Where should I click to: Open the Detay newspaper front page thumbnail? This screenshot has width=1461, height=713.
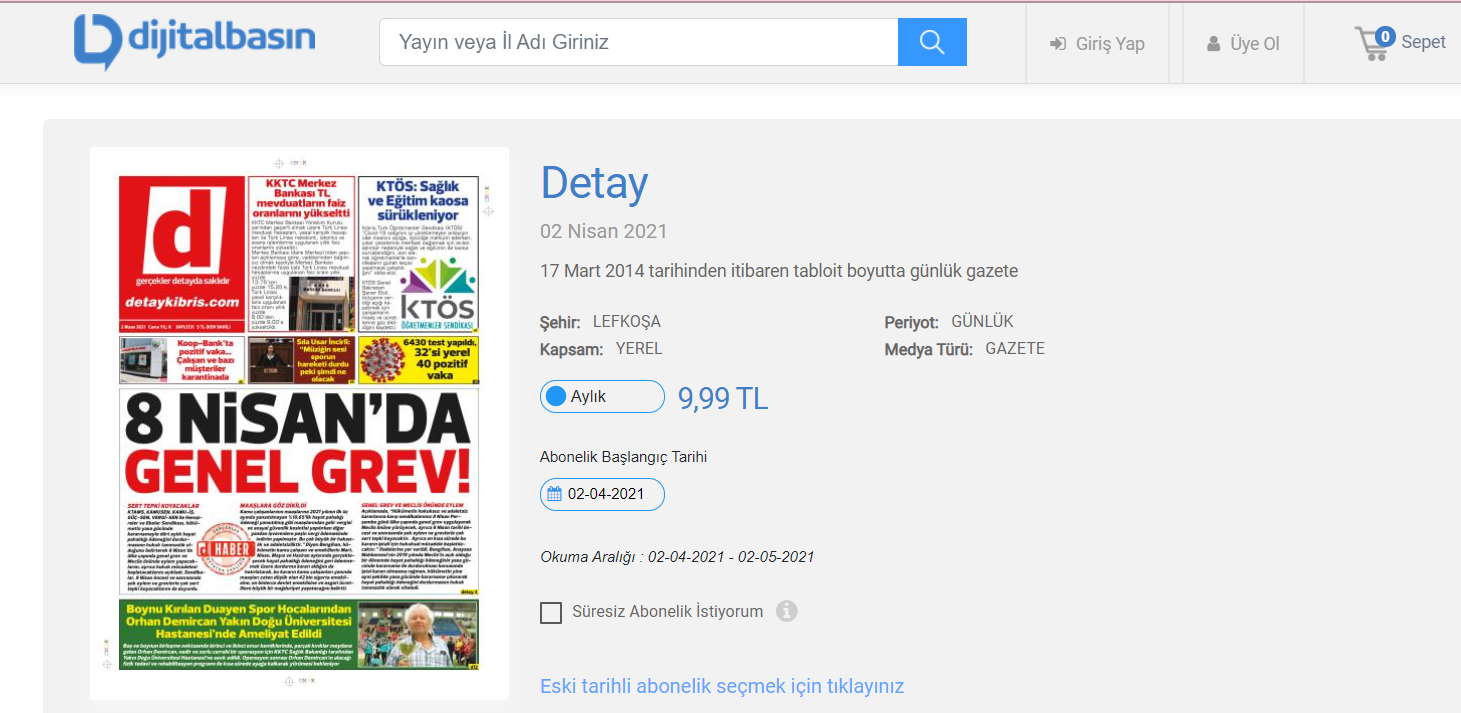(x=299, y=423)
